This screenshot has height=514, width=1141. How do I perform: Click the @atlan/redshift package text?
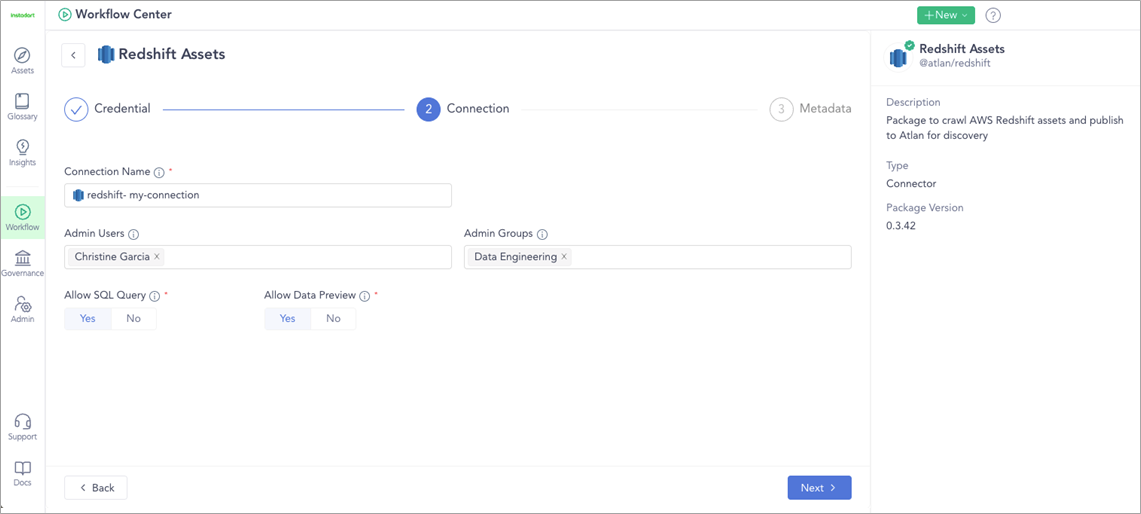(955, 63)
